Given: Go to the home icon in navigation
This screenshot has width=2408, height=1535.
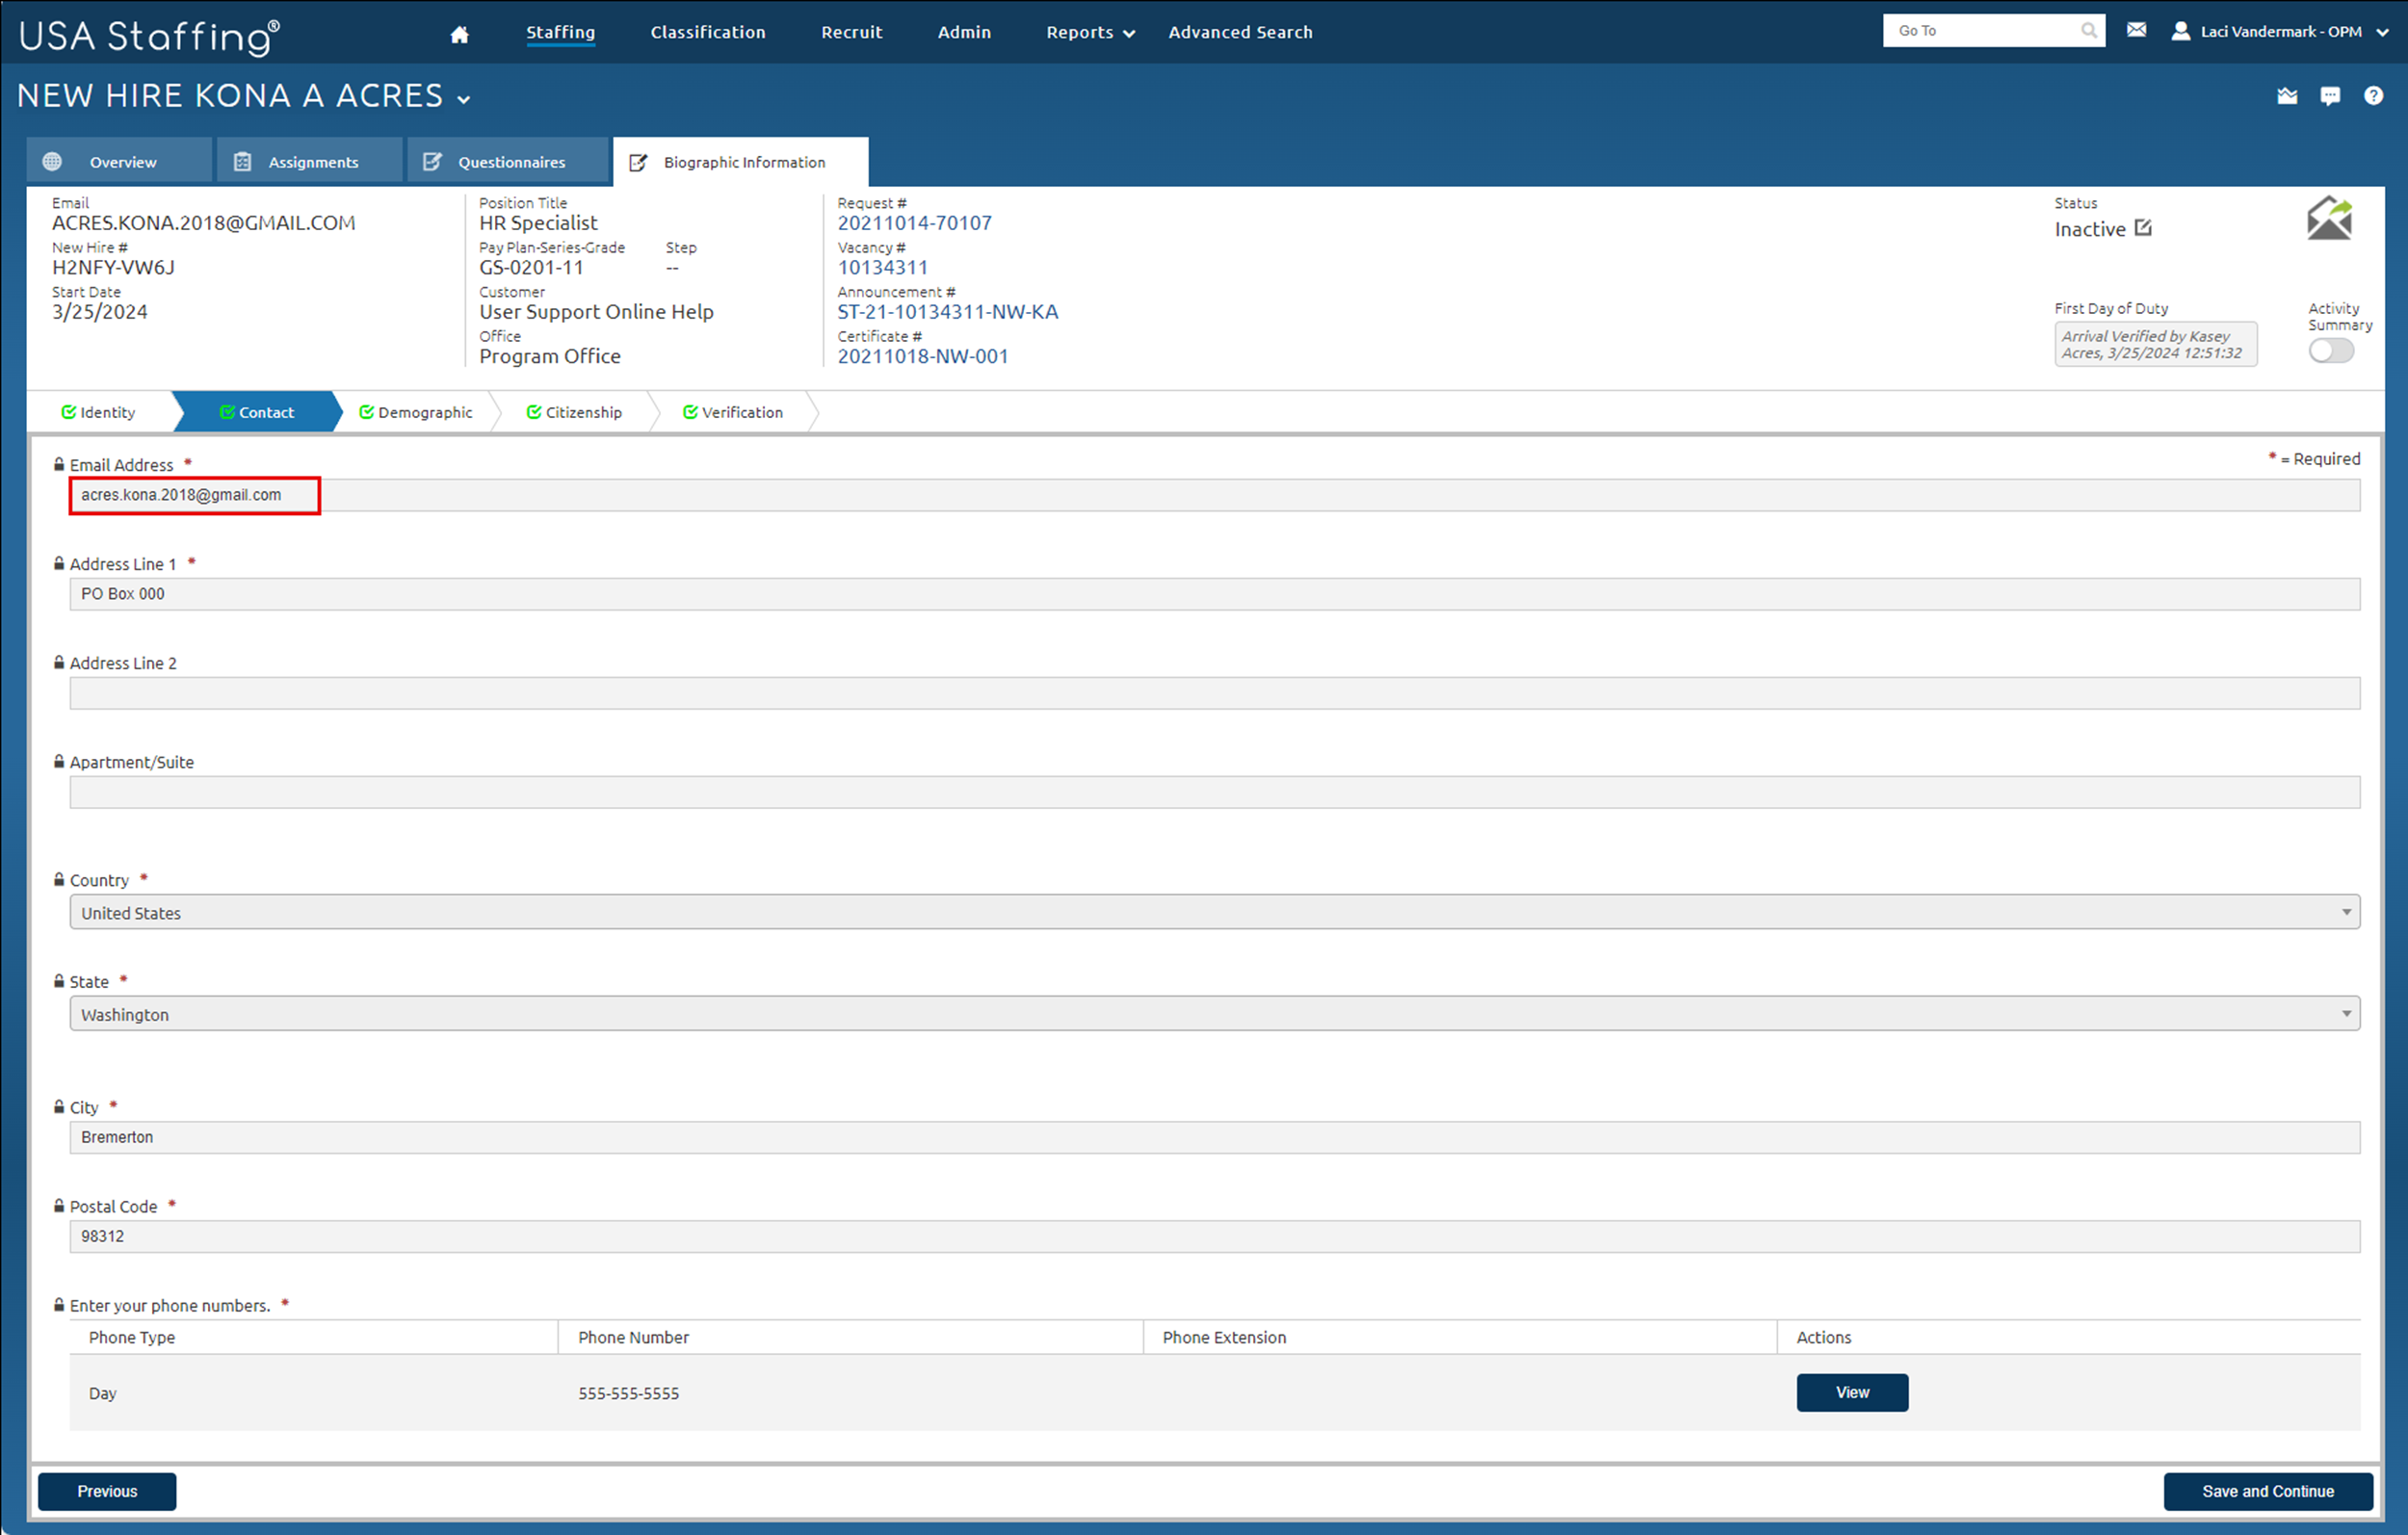Looking at the screenshot, I should pos(459,34).
